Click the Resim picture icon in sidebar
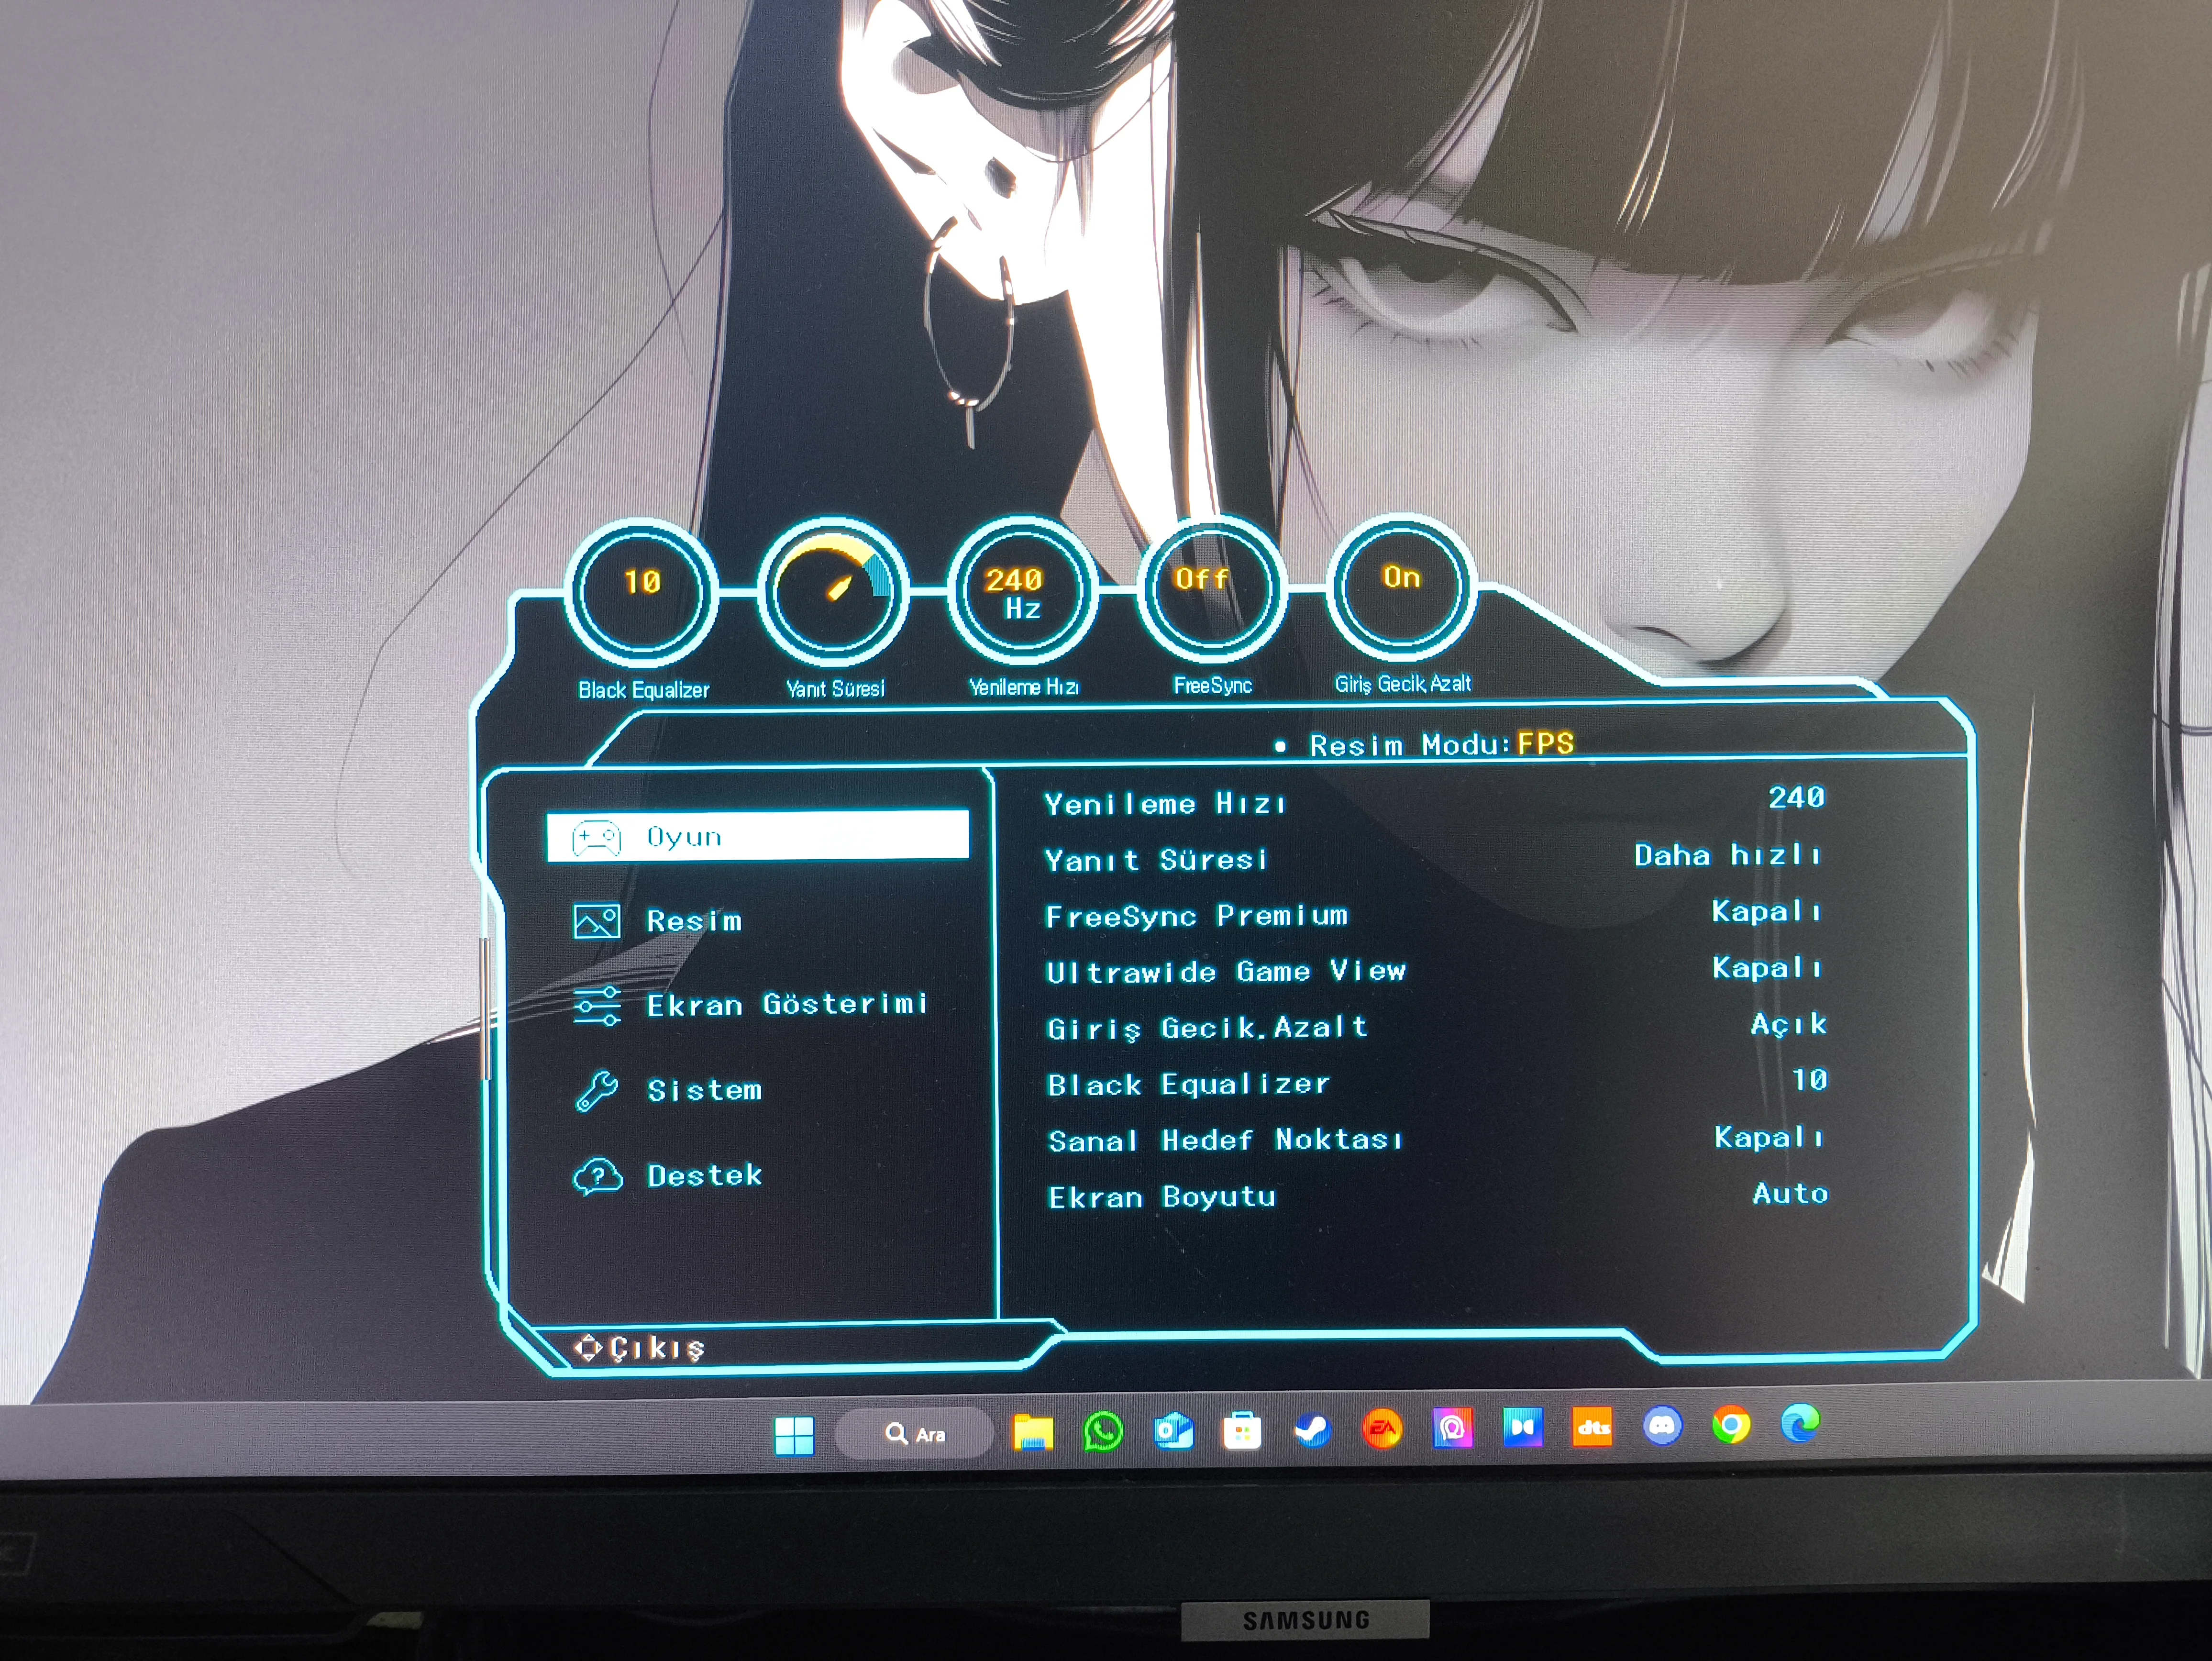 tap(597, 921)
